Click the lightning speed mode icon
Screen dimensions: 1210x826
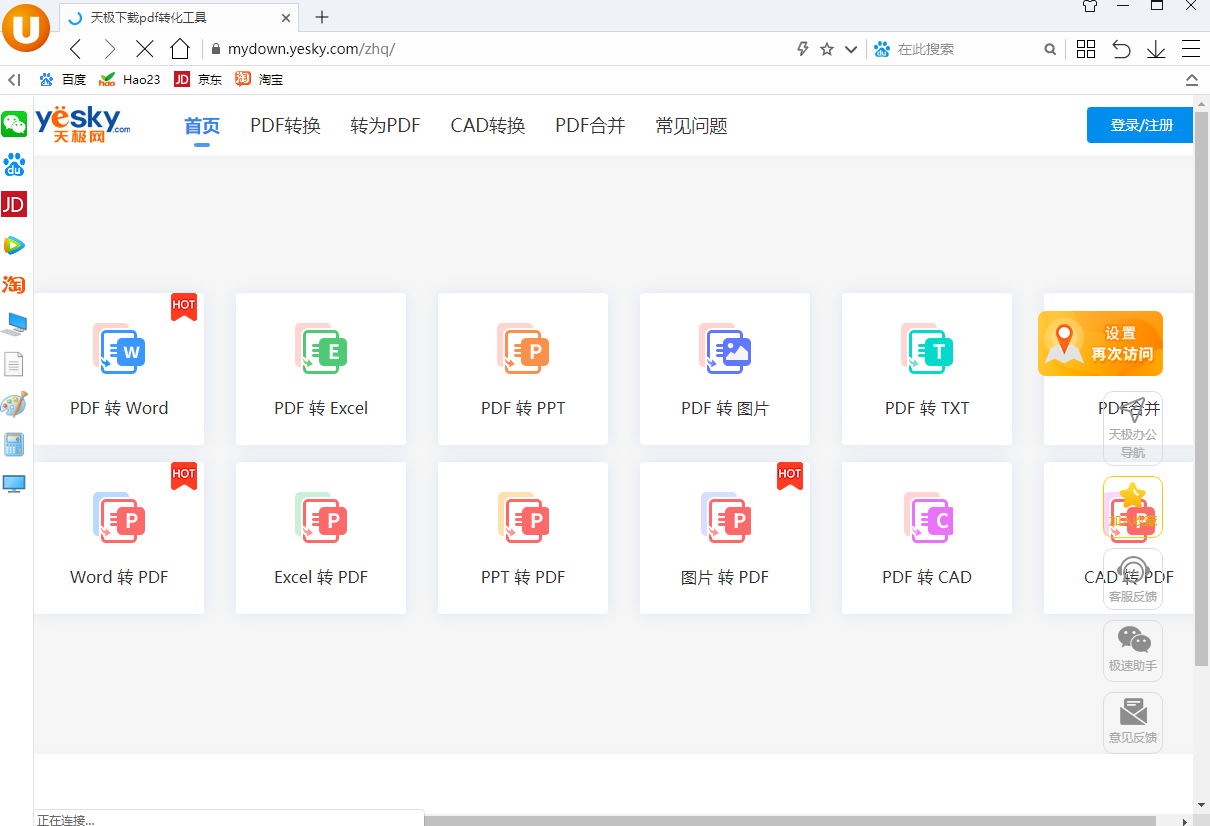pyautogui.click(x=802, y=49)
